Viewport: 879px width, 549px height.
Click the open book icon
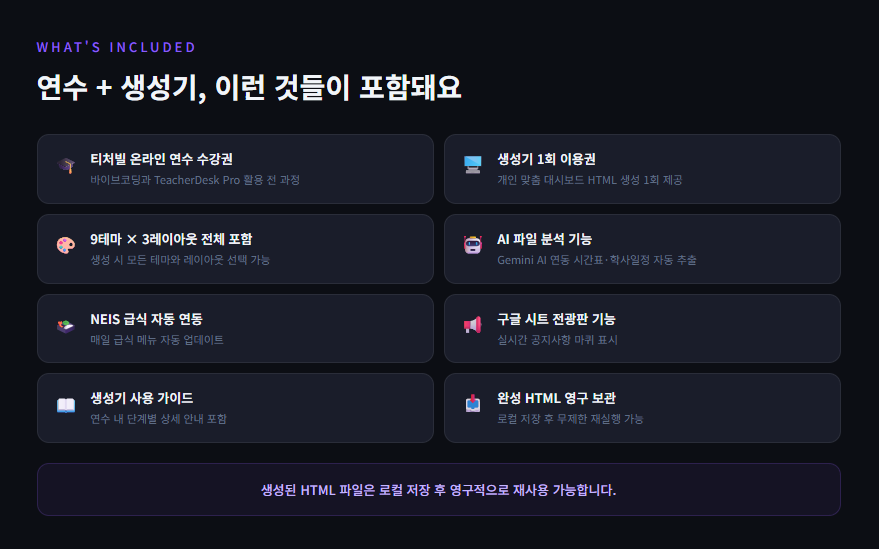pos(66,405)
